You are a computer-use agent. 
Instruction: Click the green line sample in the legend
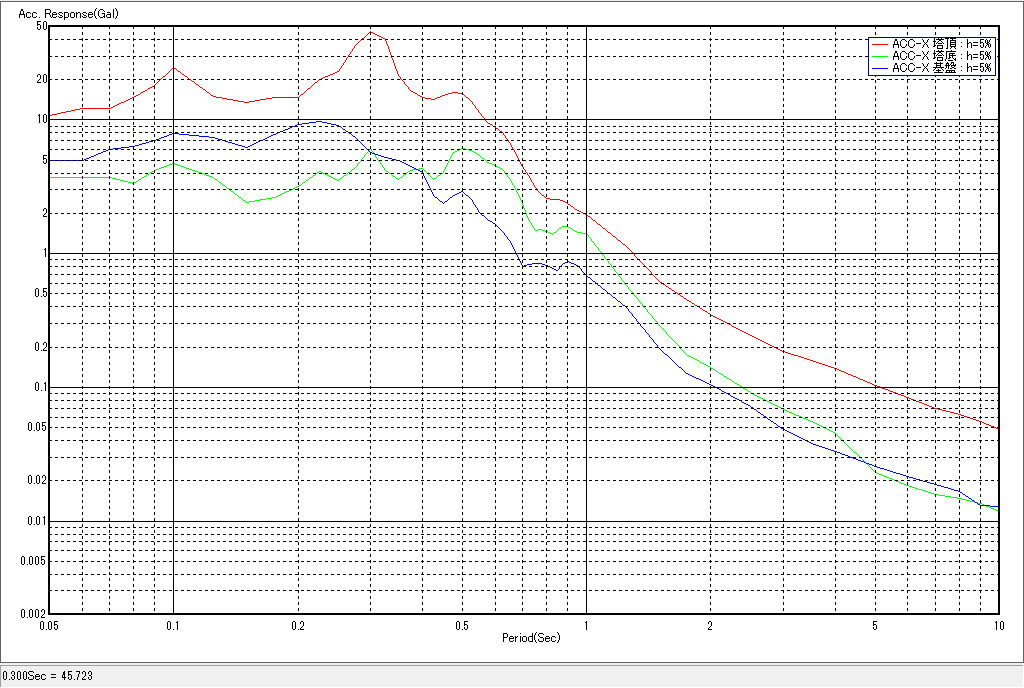879,56
